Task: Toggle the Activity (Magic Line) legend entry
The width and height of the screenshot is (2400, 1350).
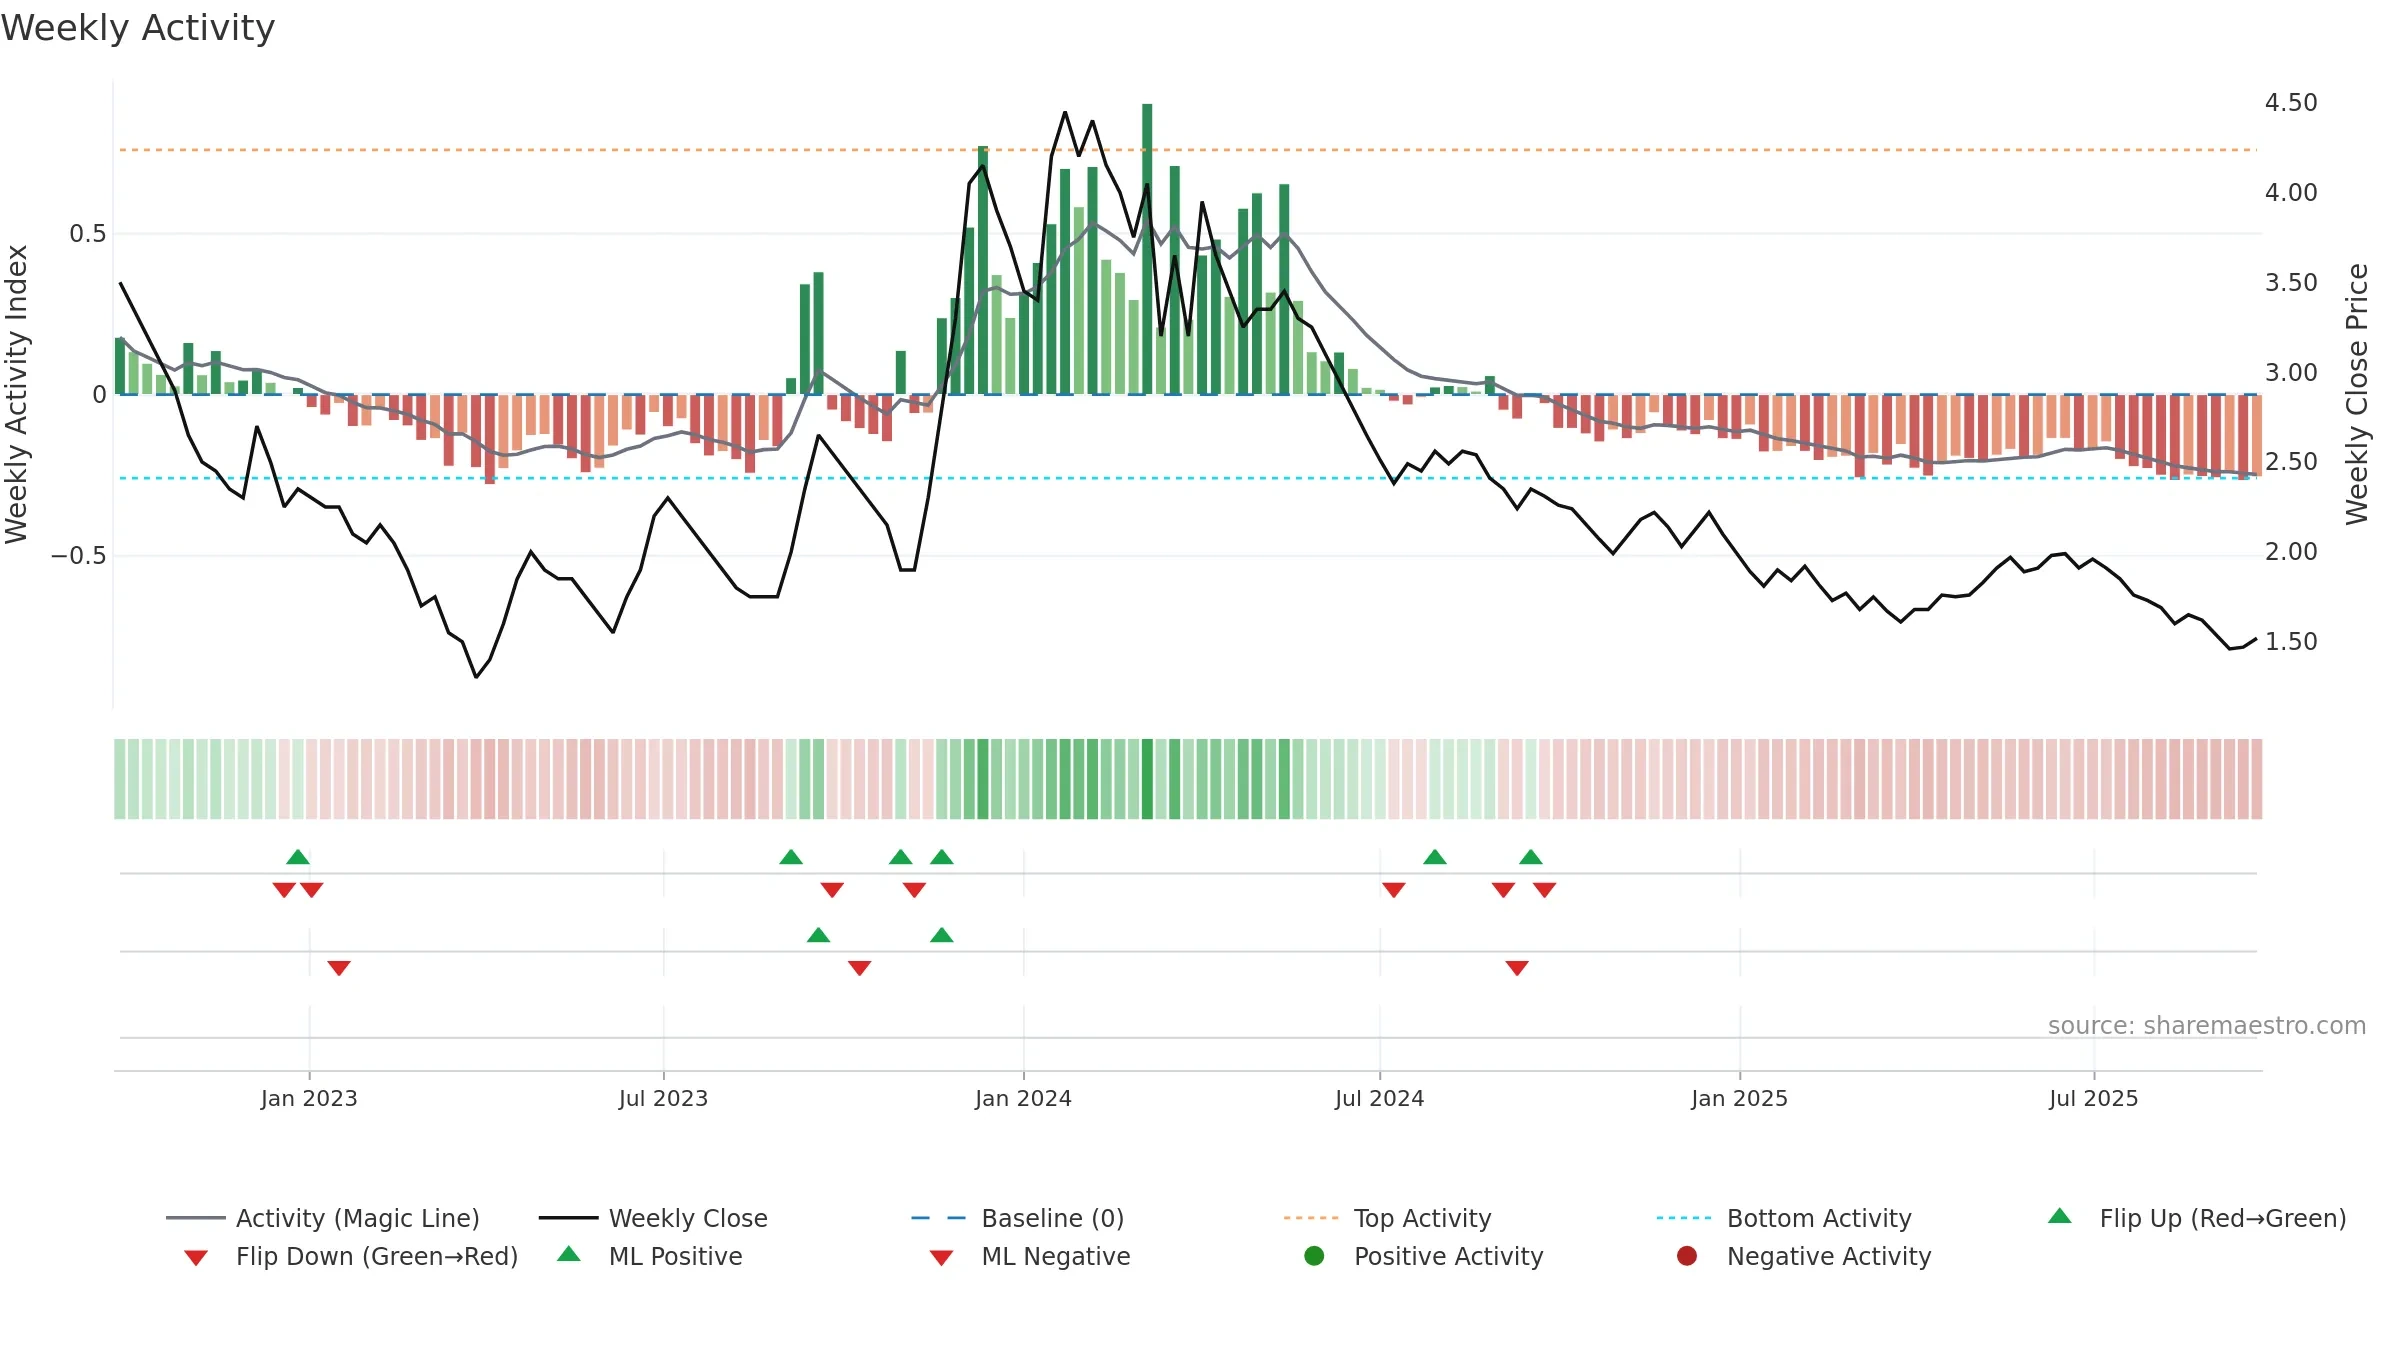Action: point(323,1218)
